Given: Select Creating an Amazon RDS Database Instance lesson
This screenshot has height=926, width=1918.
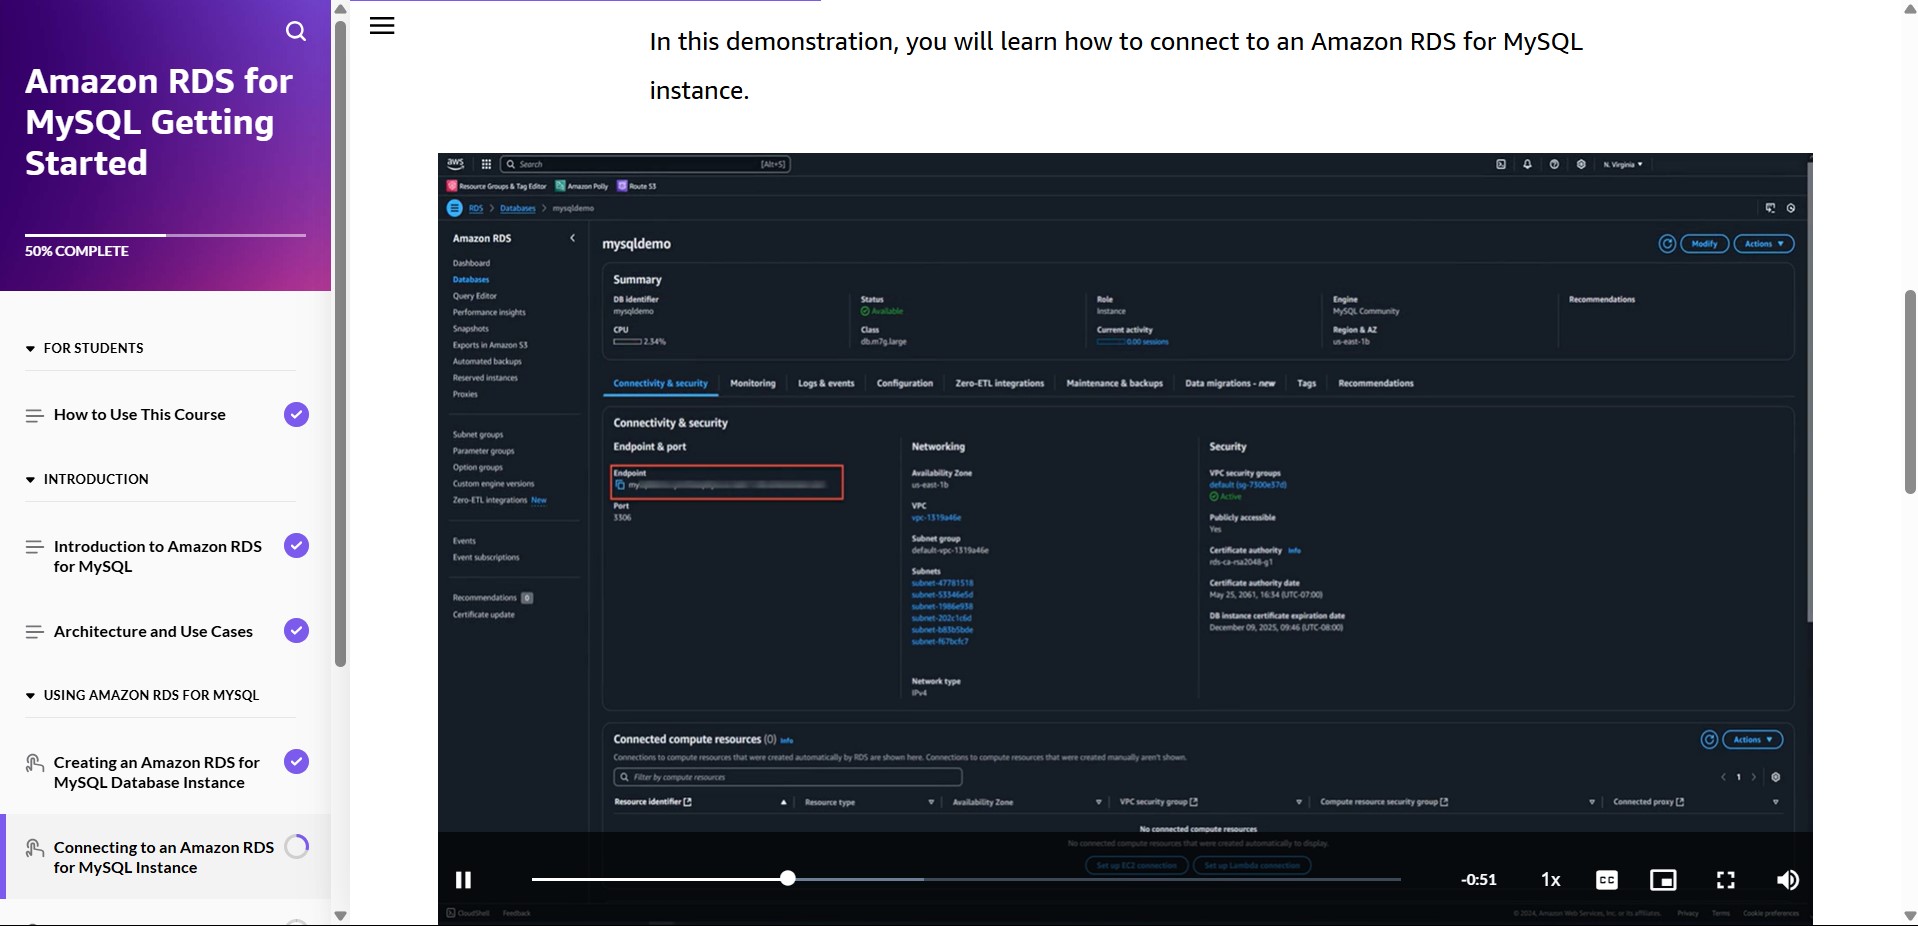Looking at the screenshot, I should click(156, 773).
